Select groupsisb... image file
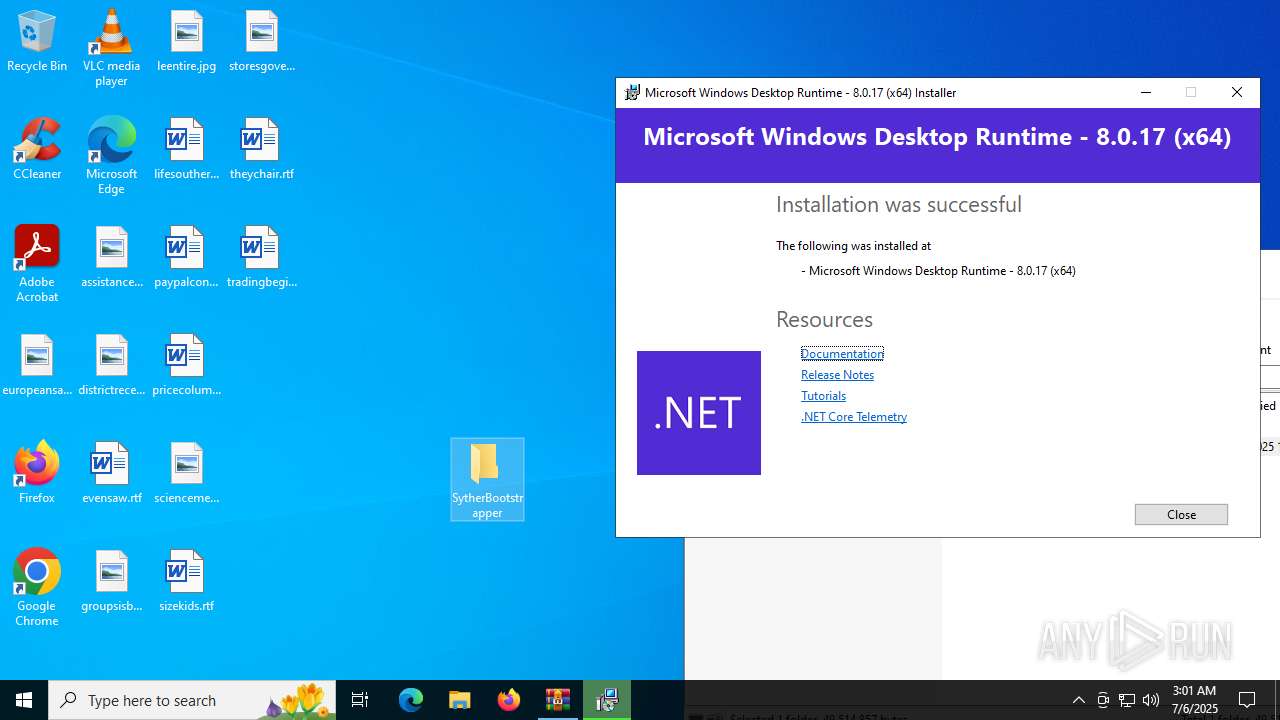This screenshot has width=1280, height=720. (x=111, y=582)
